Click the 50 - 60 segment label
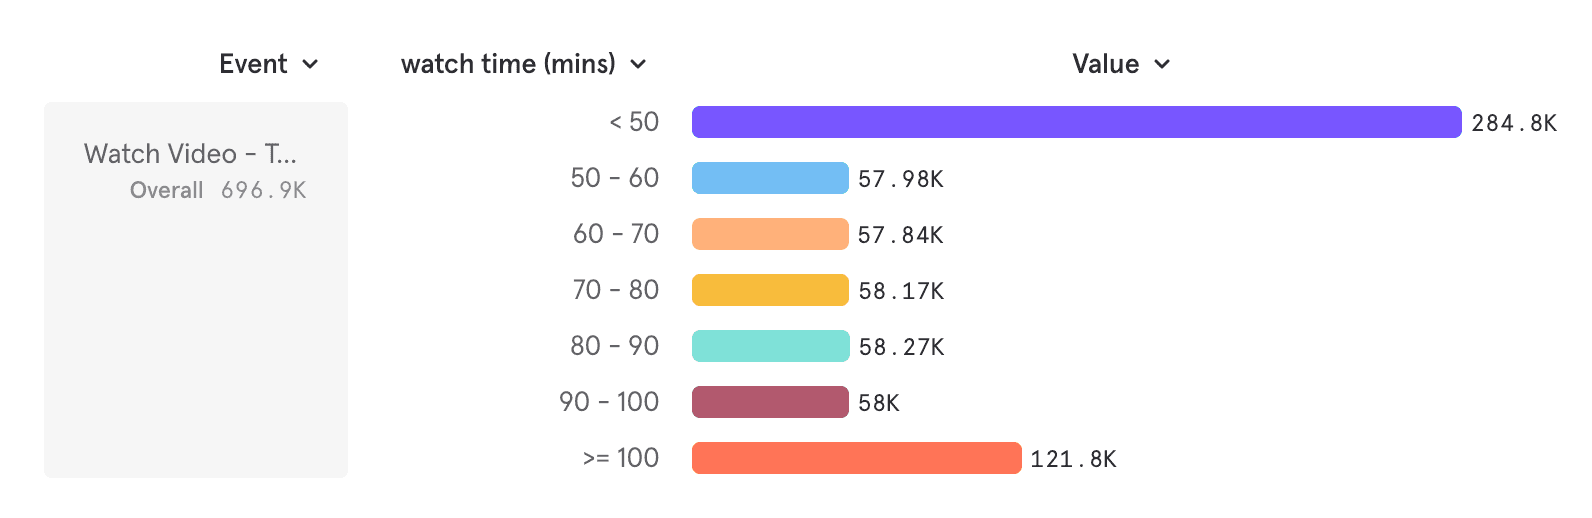 pos(614,178)
